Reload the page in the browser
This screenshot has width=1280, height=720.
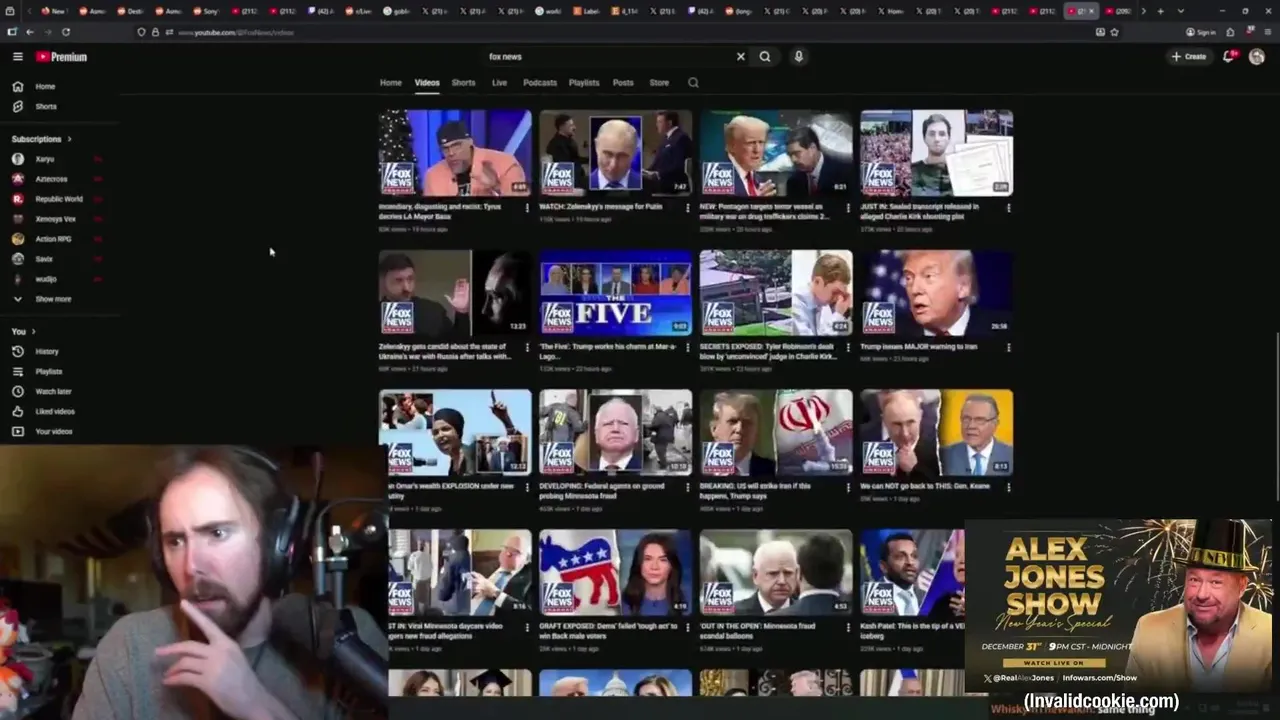[66, 32]
